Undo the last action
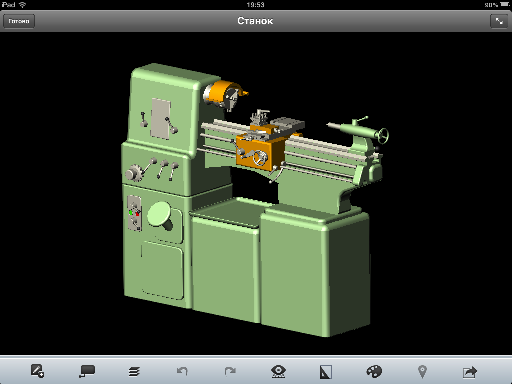Screen dimensions: 512x384 182,371
